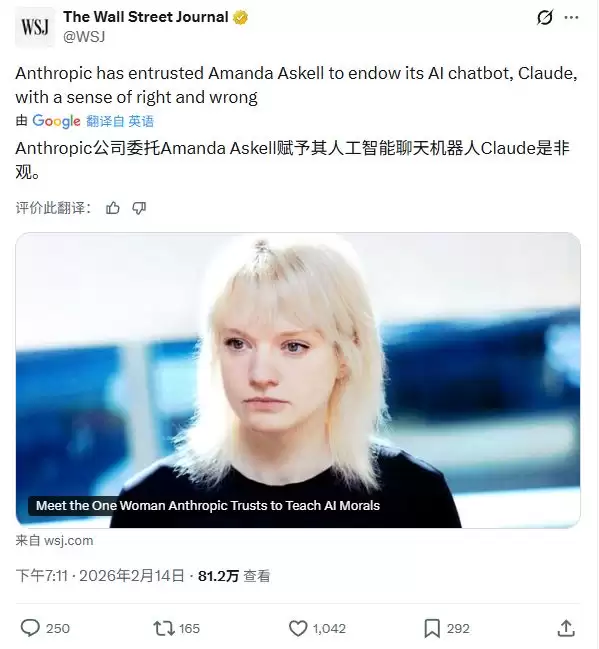599x649 pixels.
Task: Open the three-dot more options menu
Action: click(x=571, y=17)
